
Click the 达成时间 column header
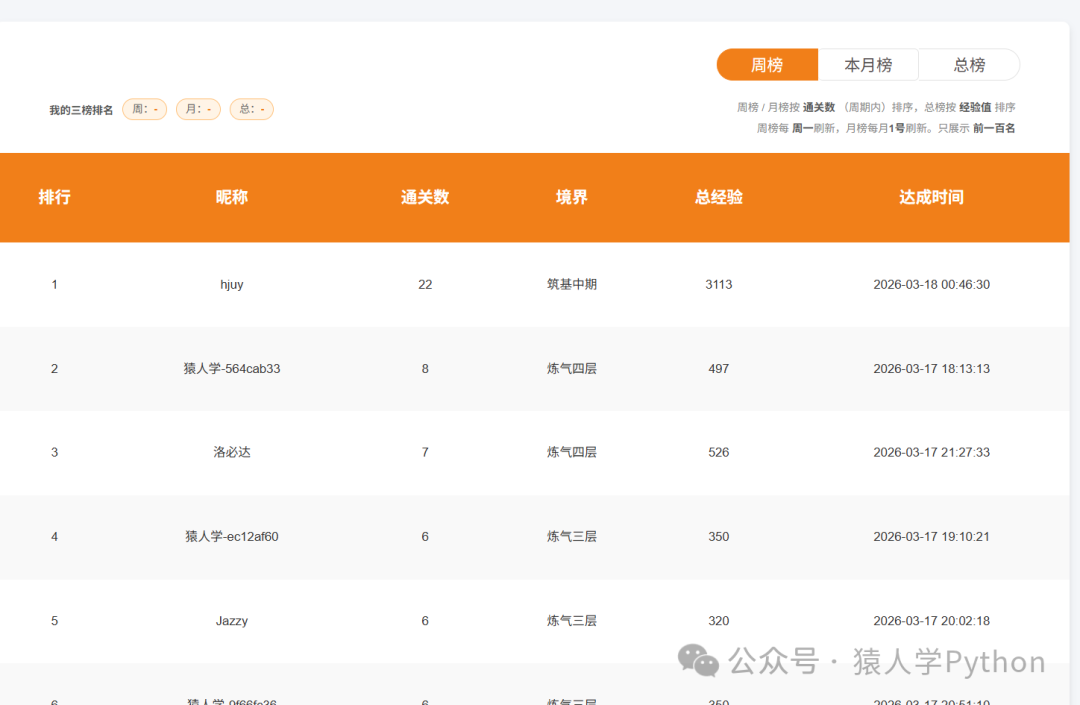931,198
